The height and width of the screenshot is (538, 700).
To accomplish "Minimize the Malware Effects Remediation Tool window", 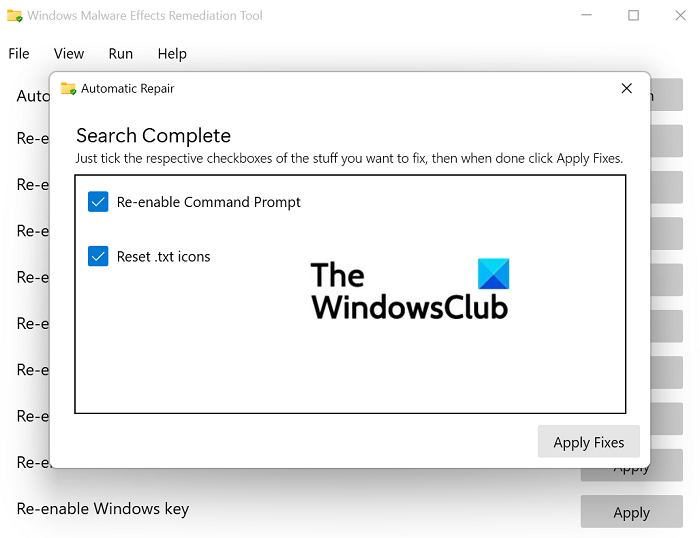I will point(586,15).
